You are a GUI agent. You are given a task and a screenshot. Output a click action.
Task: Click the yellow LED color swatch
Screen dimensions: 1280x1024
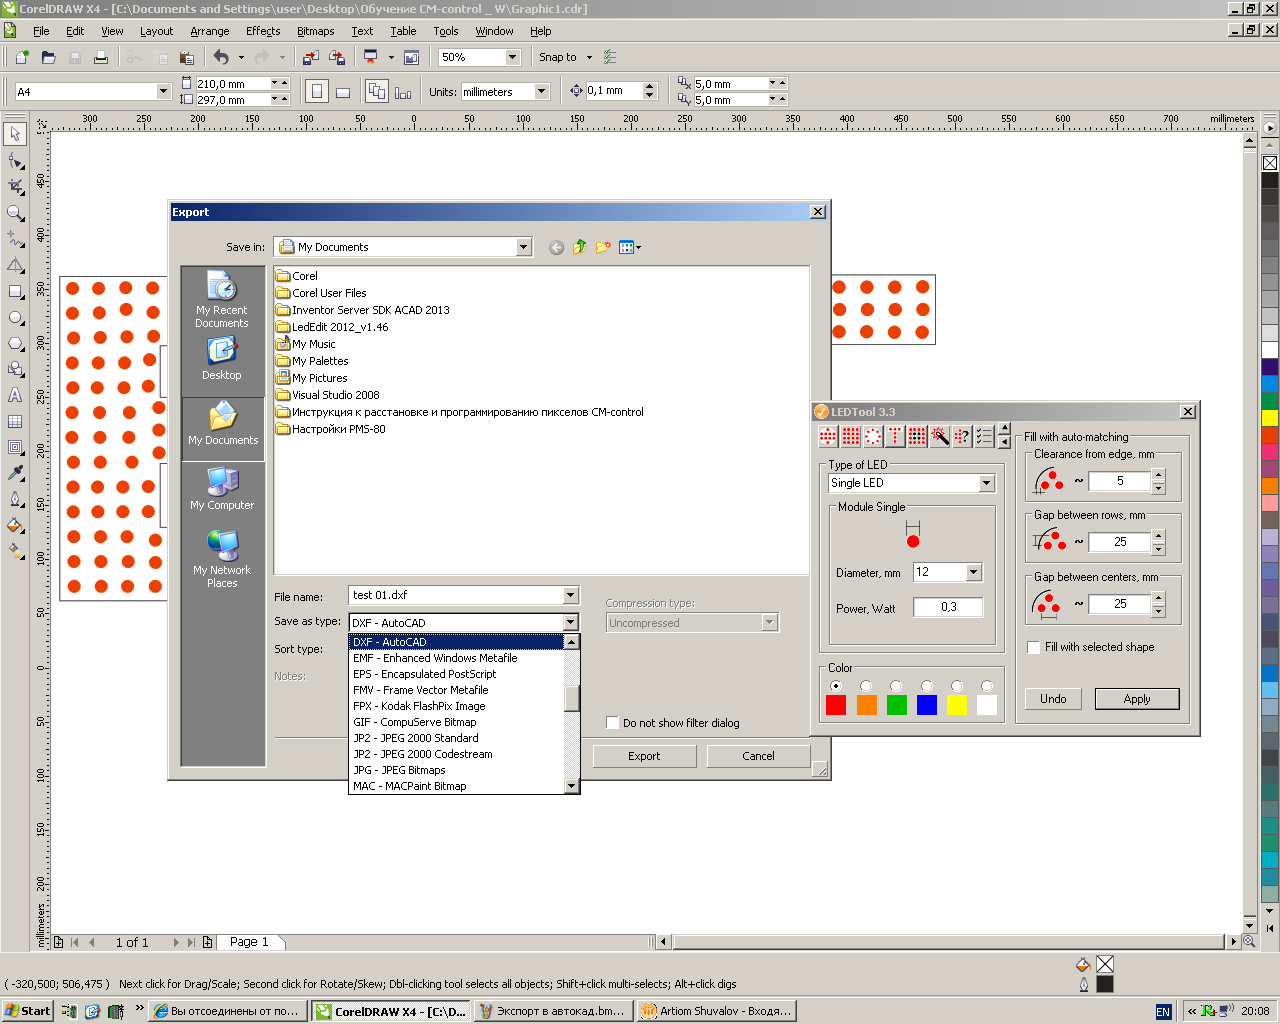957,705
